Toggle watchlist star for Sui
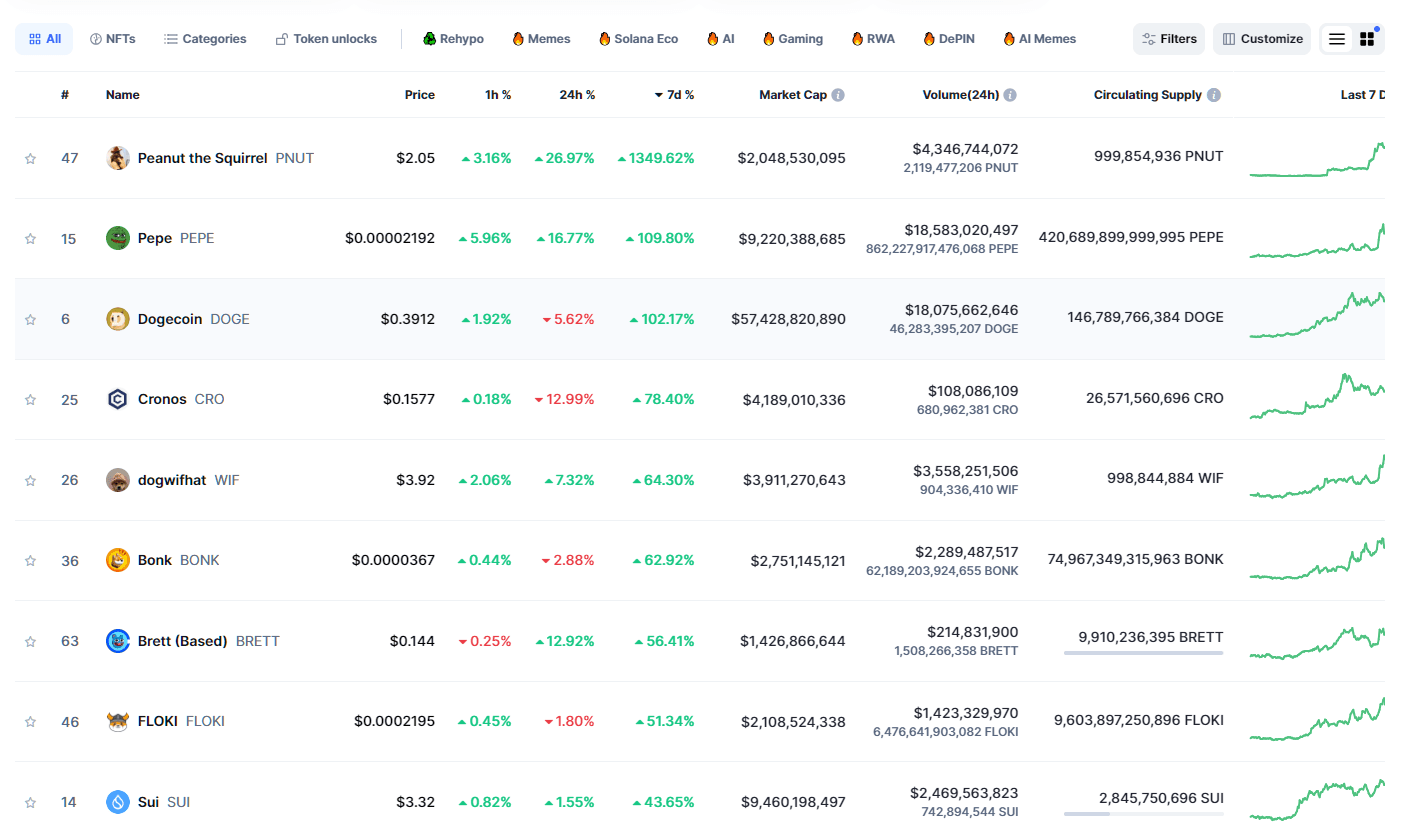 point(30,802)
